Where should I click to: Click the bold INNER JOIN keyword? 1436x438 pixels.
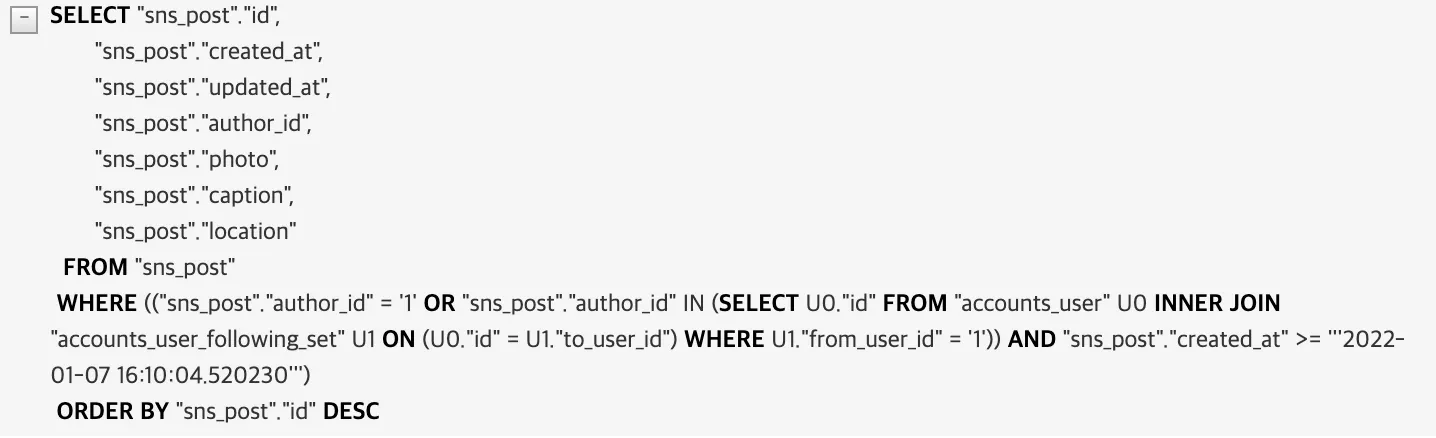(x=1216, y=303)
